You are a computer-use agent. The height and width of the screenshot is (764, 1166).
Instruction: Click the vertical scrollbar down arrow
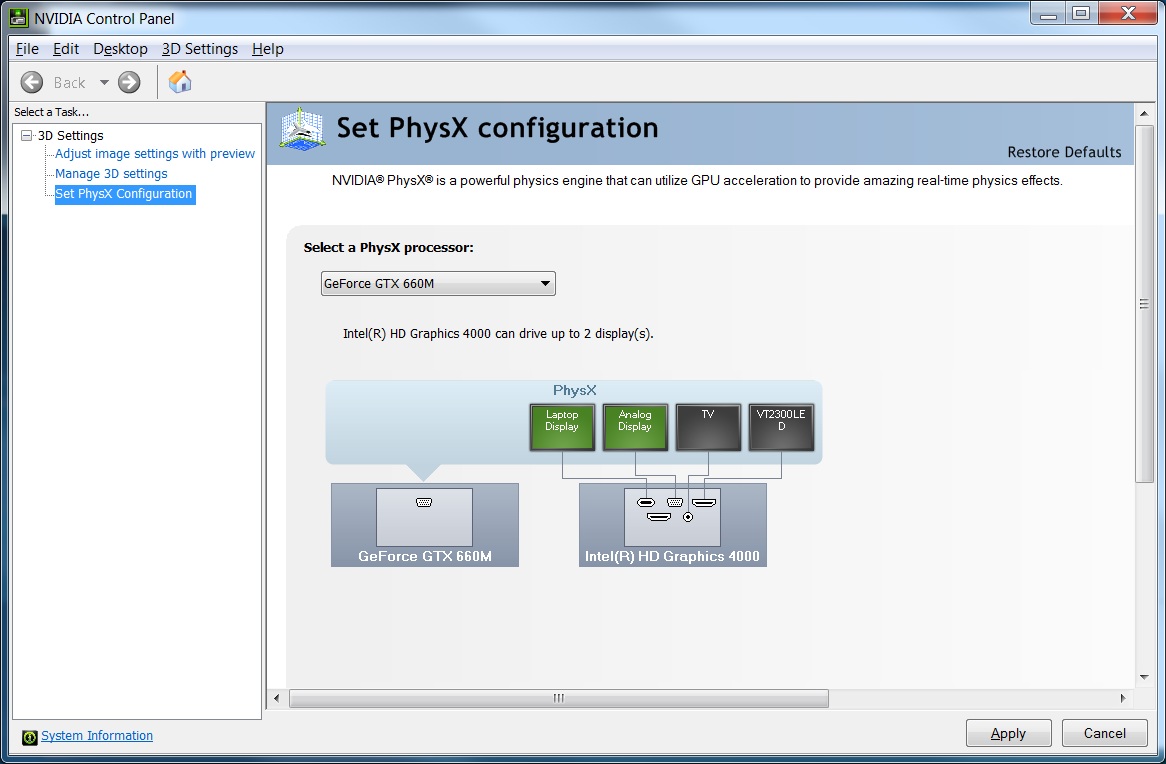pos(1144,678)
